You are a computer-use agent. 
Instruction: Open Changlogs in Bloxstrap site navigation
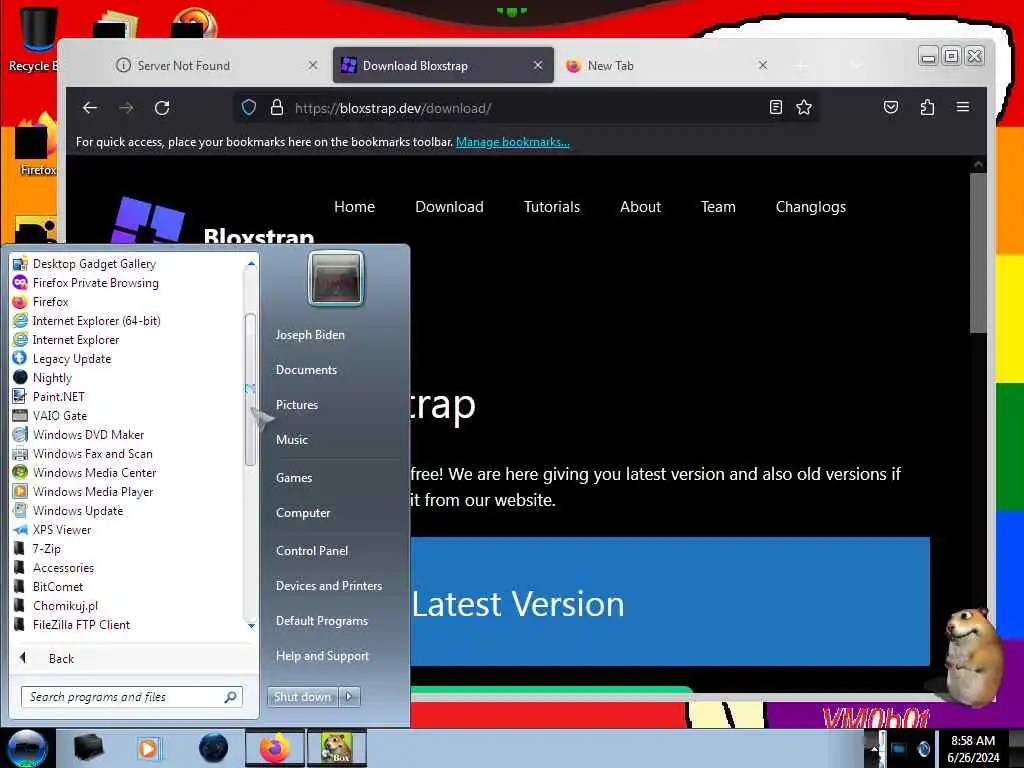pyautogui.click(x=810, y=207)
